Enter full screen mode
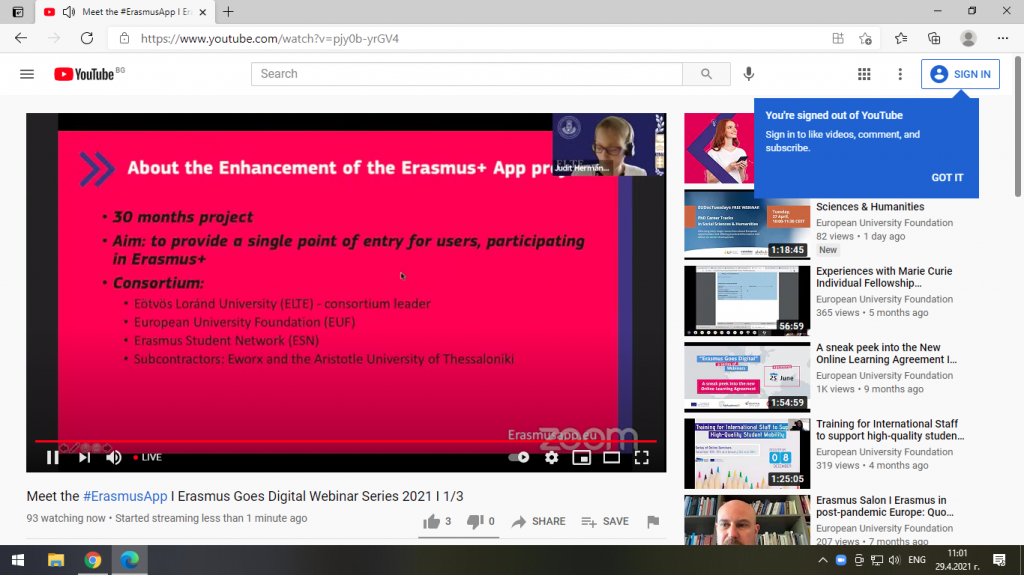The image size is (1024, 575). tap(641, 457)
